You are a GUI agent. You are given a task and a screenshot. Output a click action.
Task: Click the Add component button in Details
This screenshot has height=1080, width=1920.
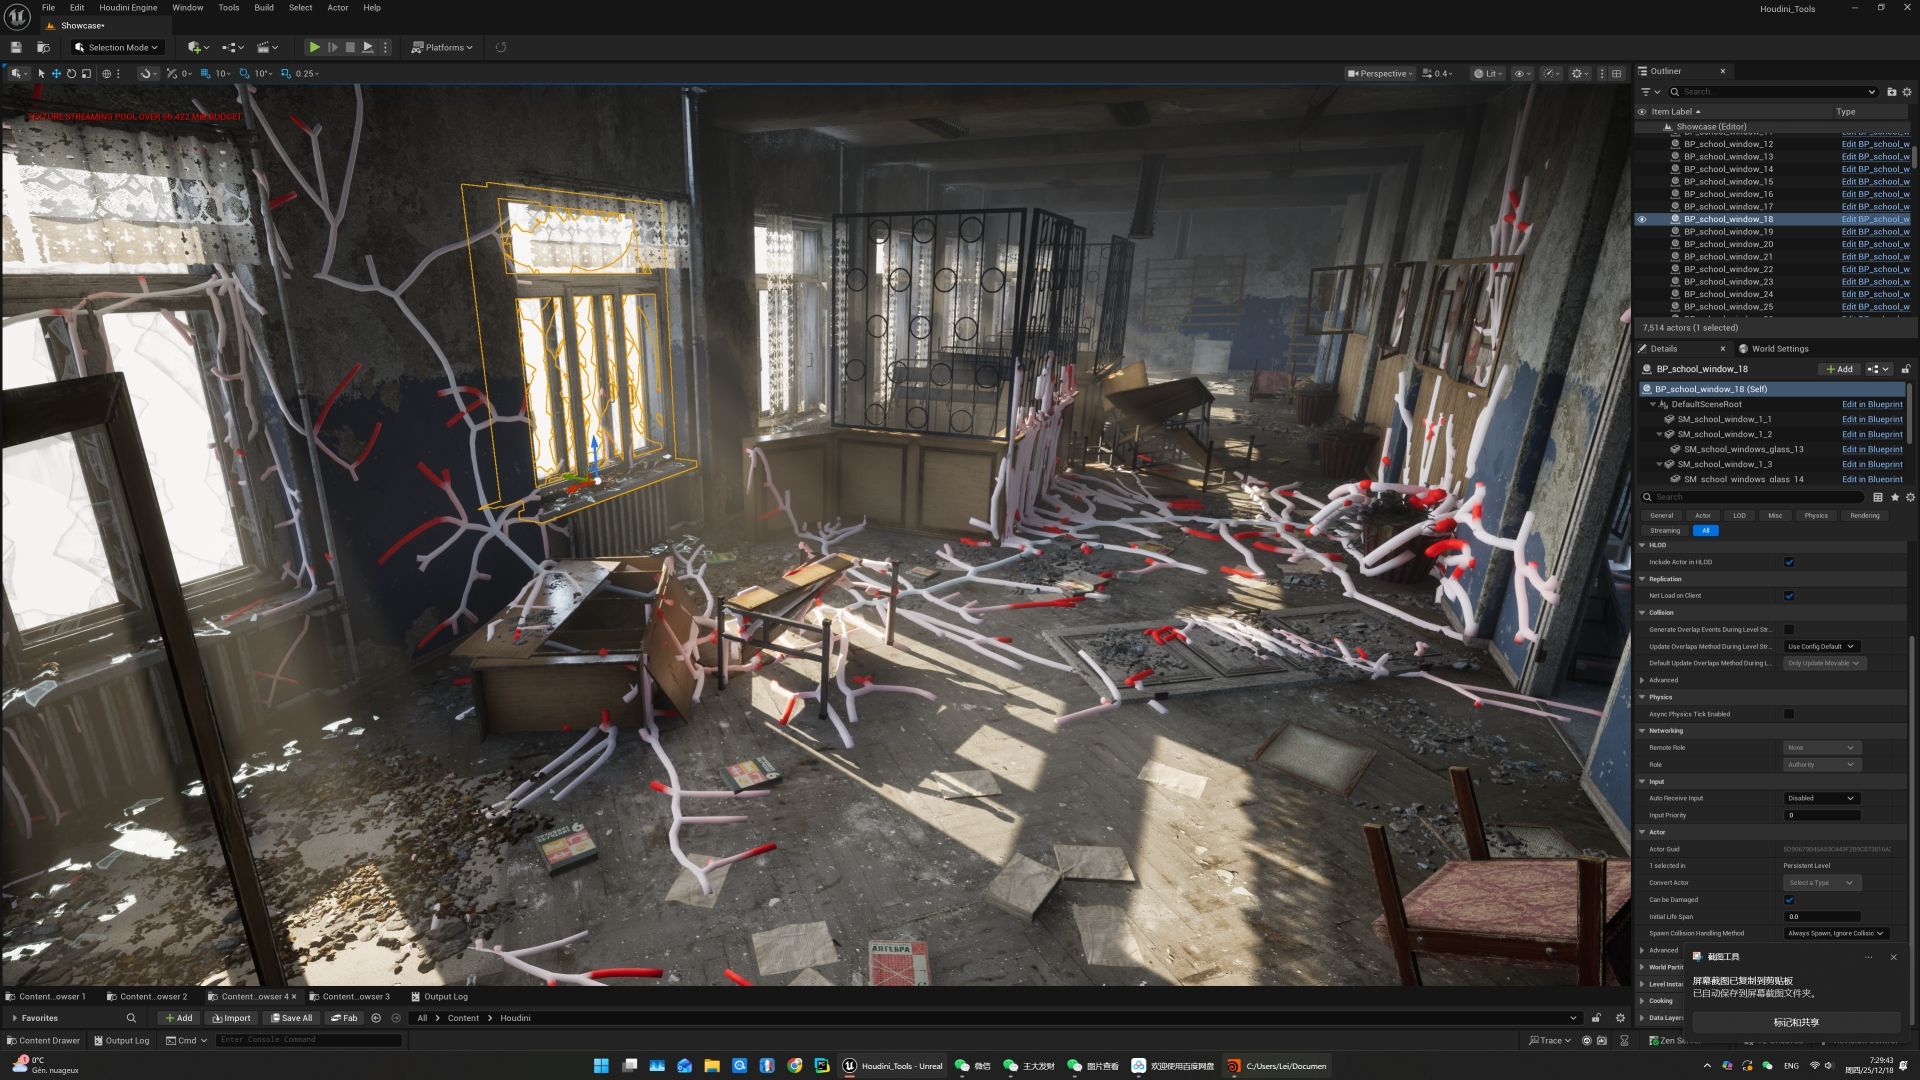coord(1839,369)
